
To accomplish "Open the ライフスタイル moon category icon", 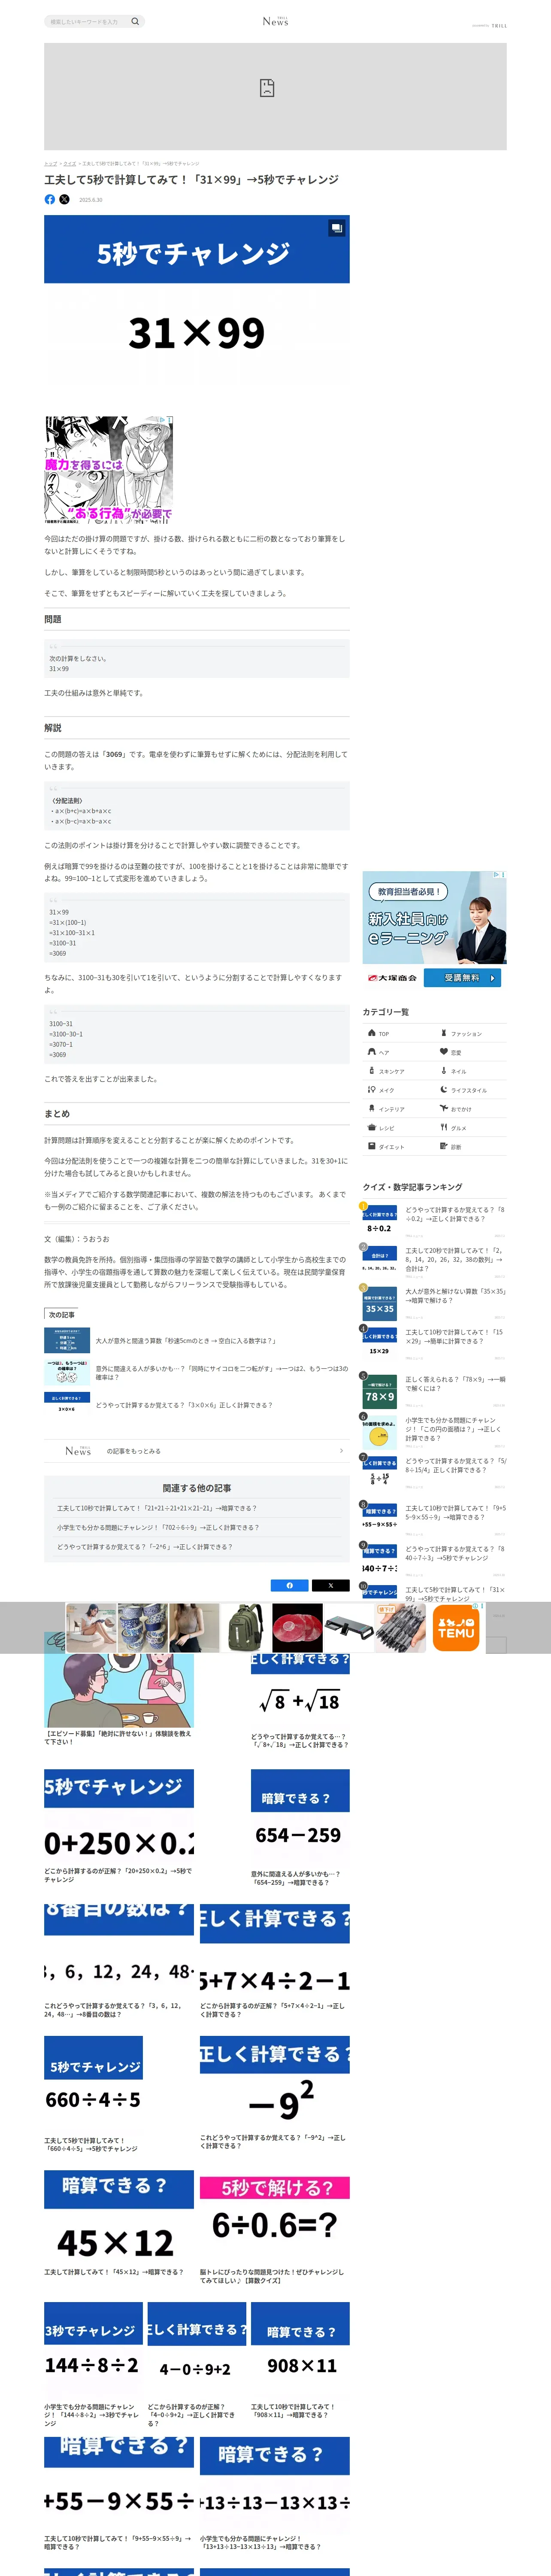I will (x=444, y=1089).
